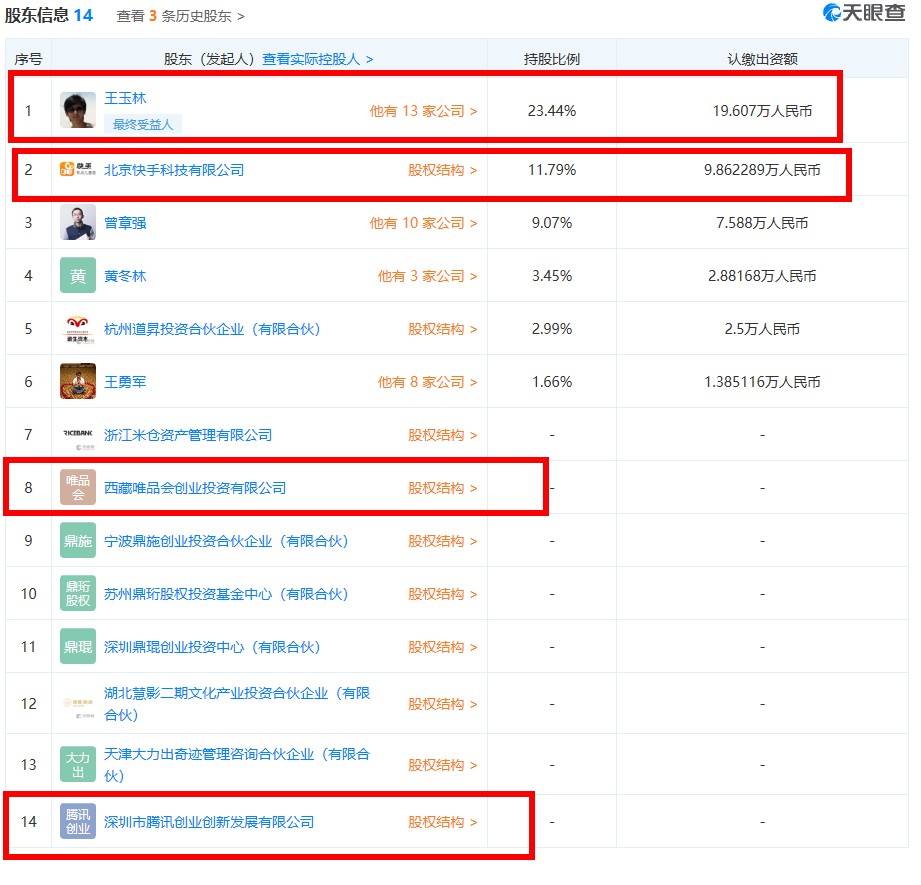
Task: Open 王勇军's avatar photo
Action: point(78,381)
